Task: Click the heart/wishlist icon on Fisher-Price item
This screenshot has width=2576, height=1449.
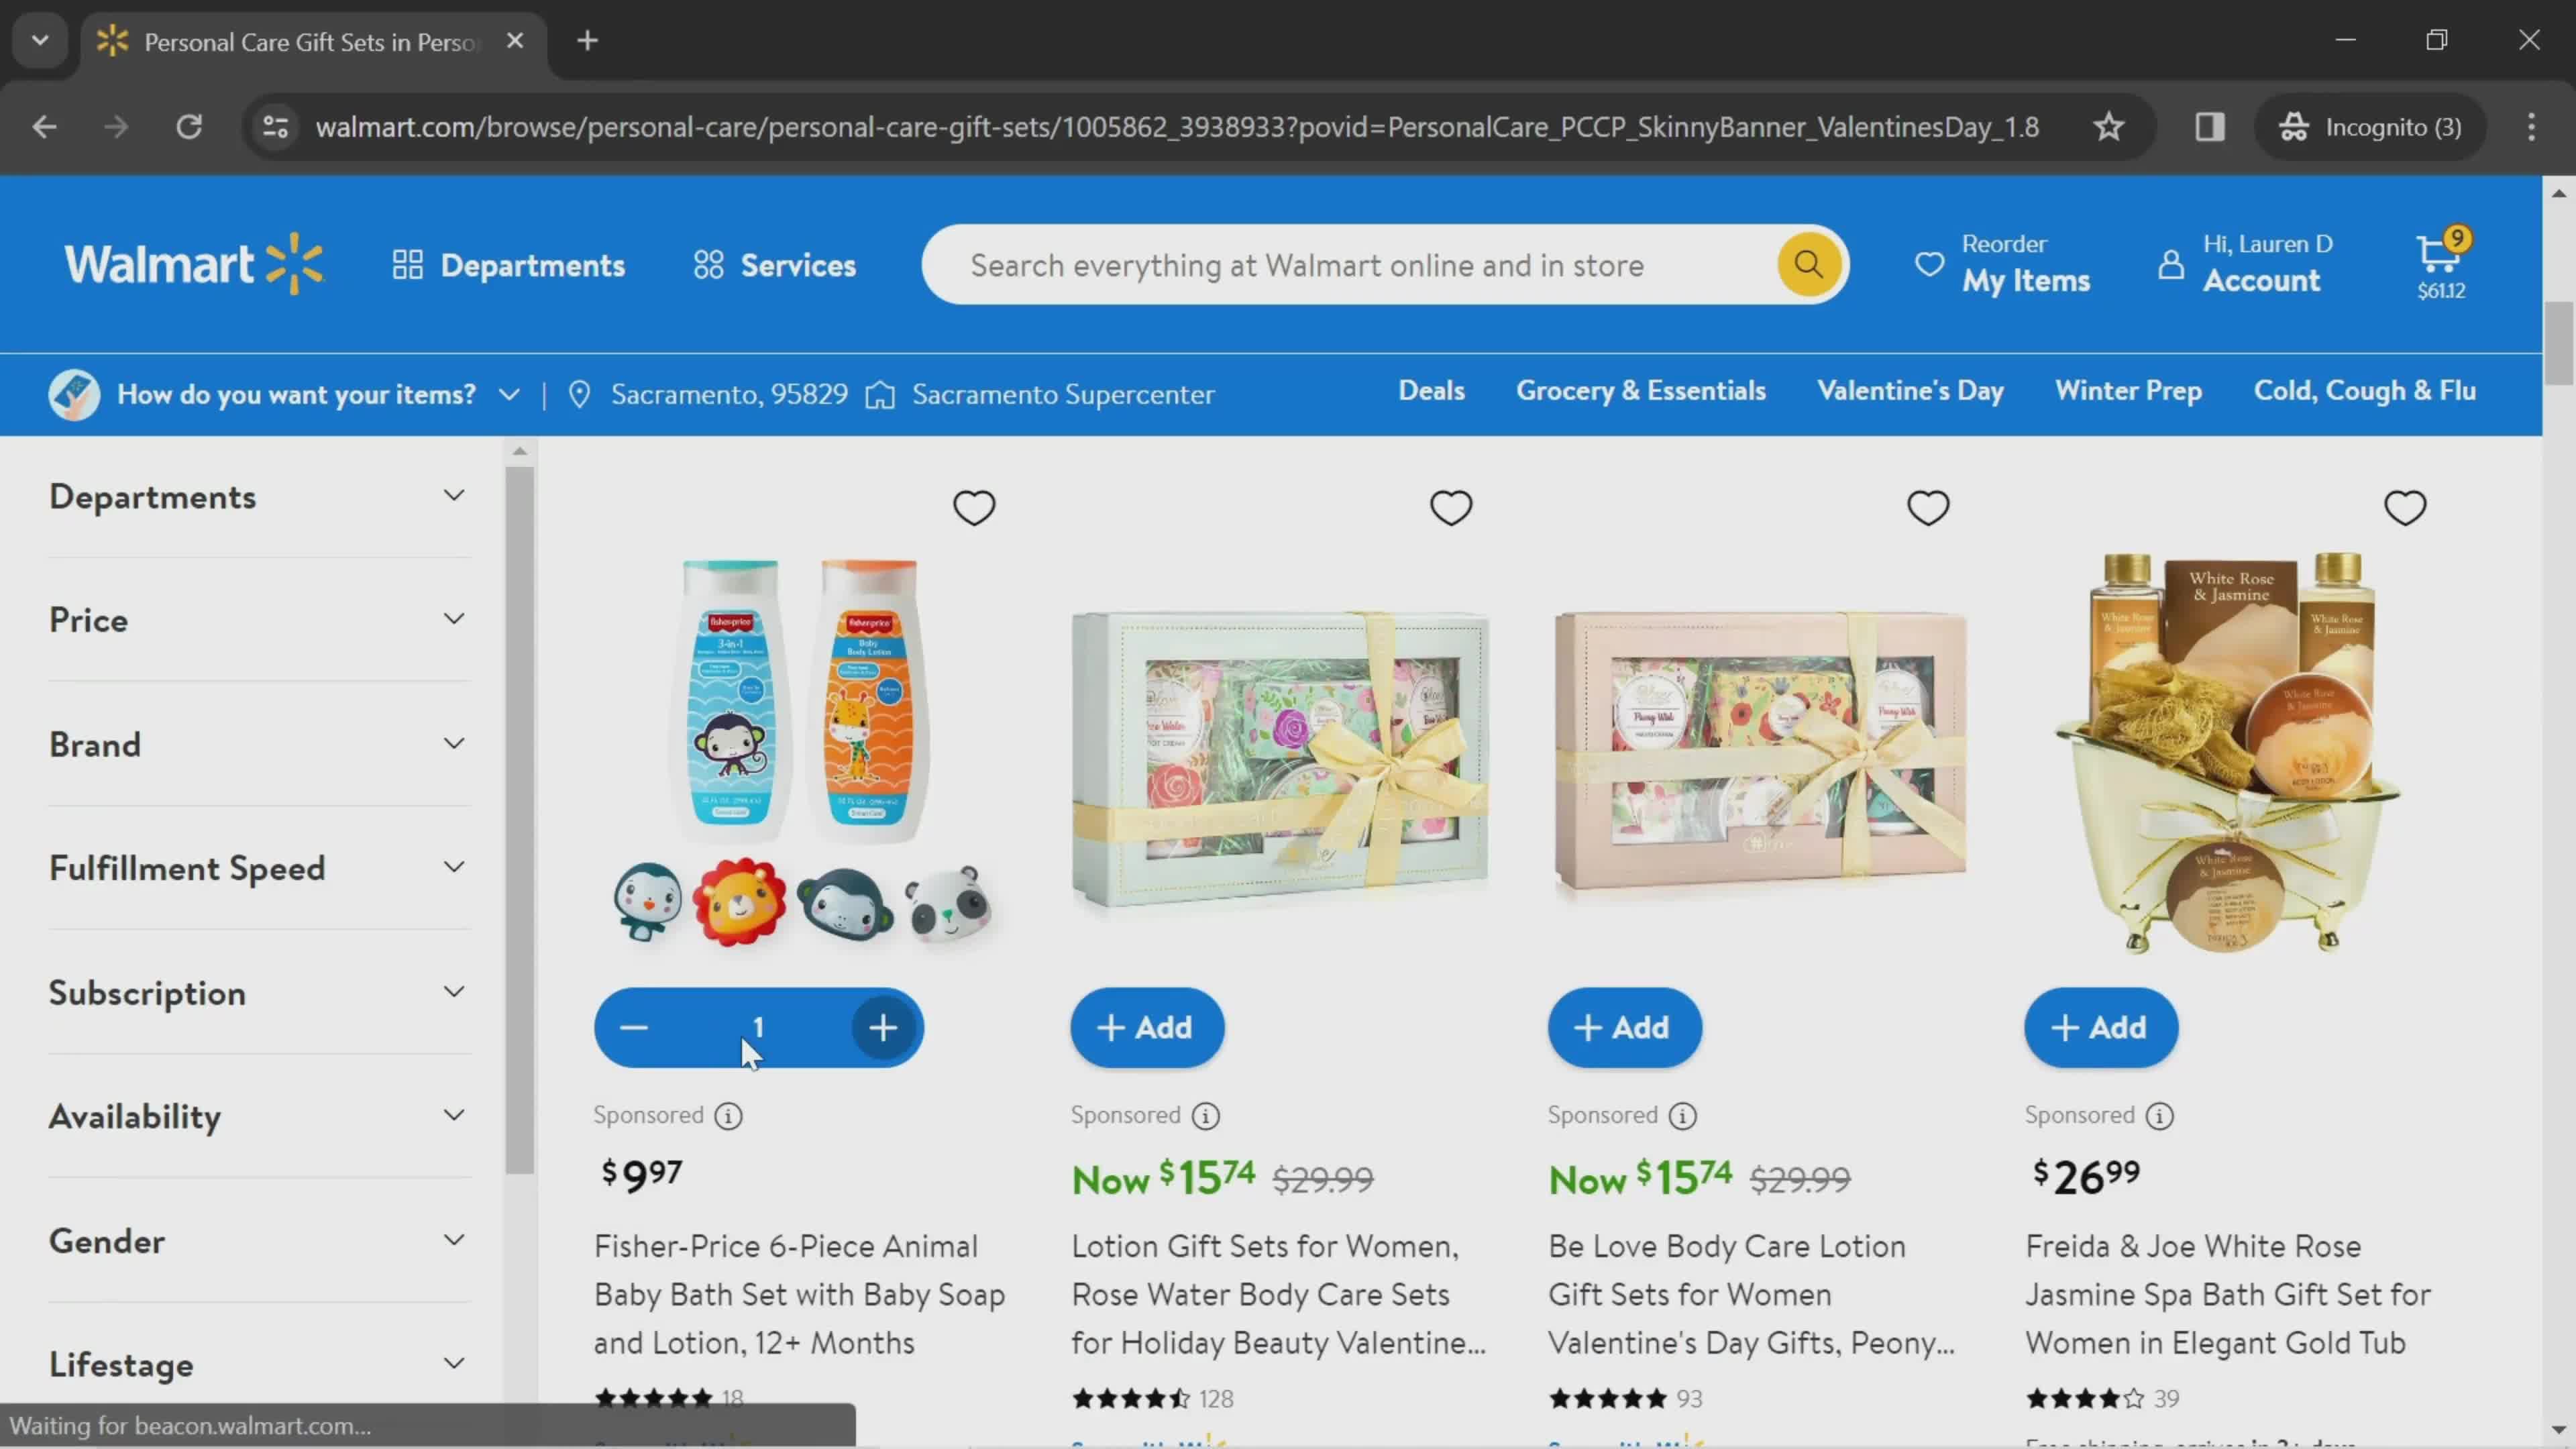Action: pyautogui.click(x=973, y=508)
